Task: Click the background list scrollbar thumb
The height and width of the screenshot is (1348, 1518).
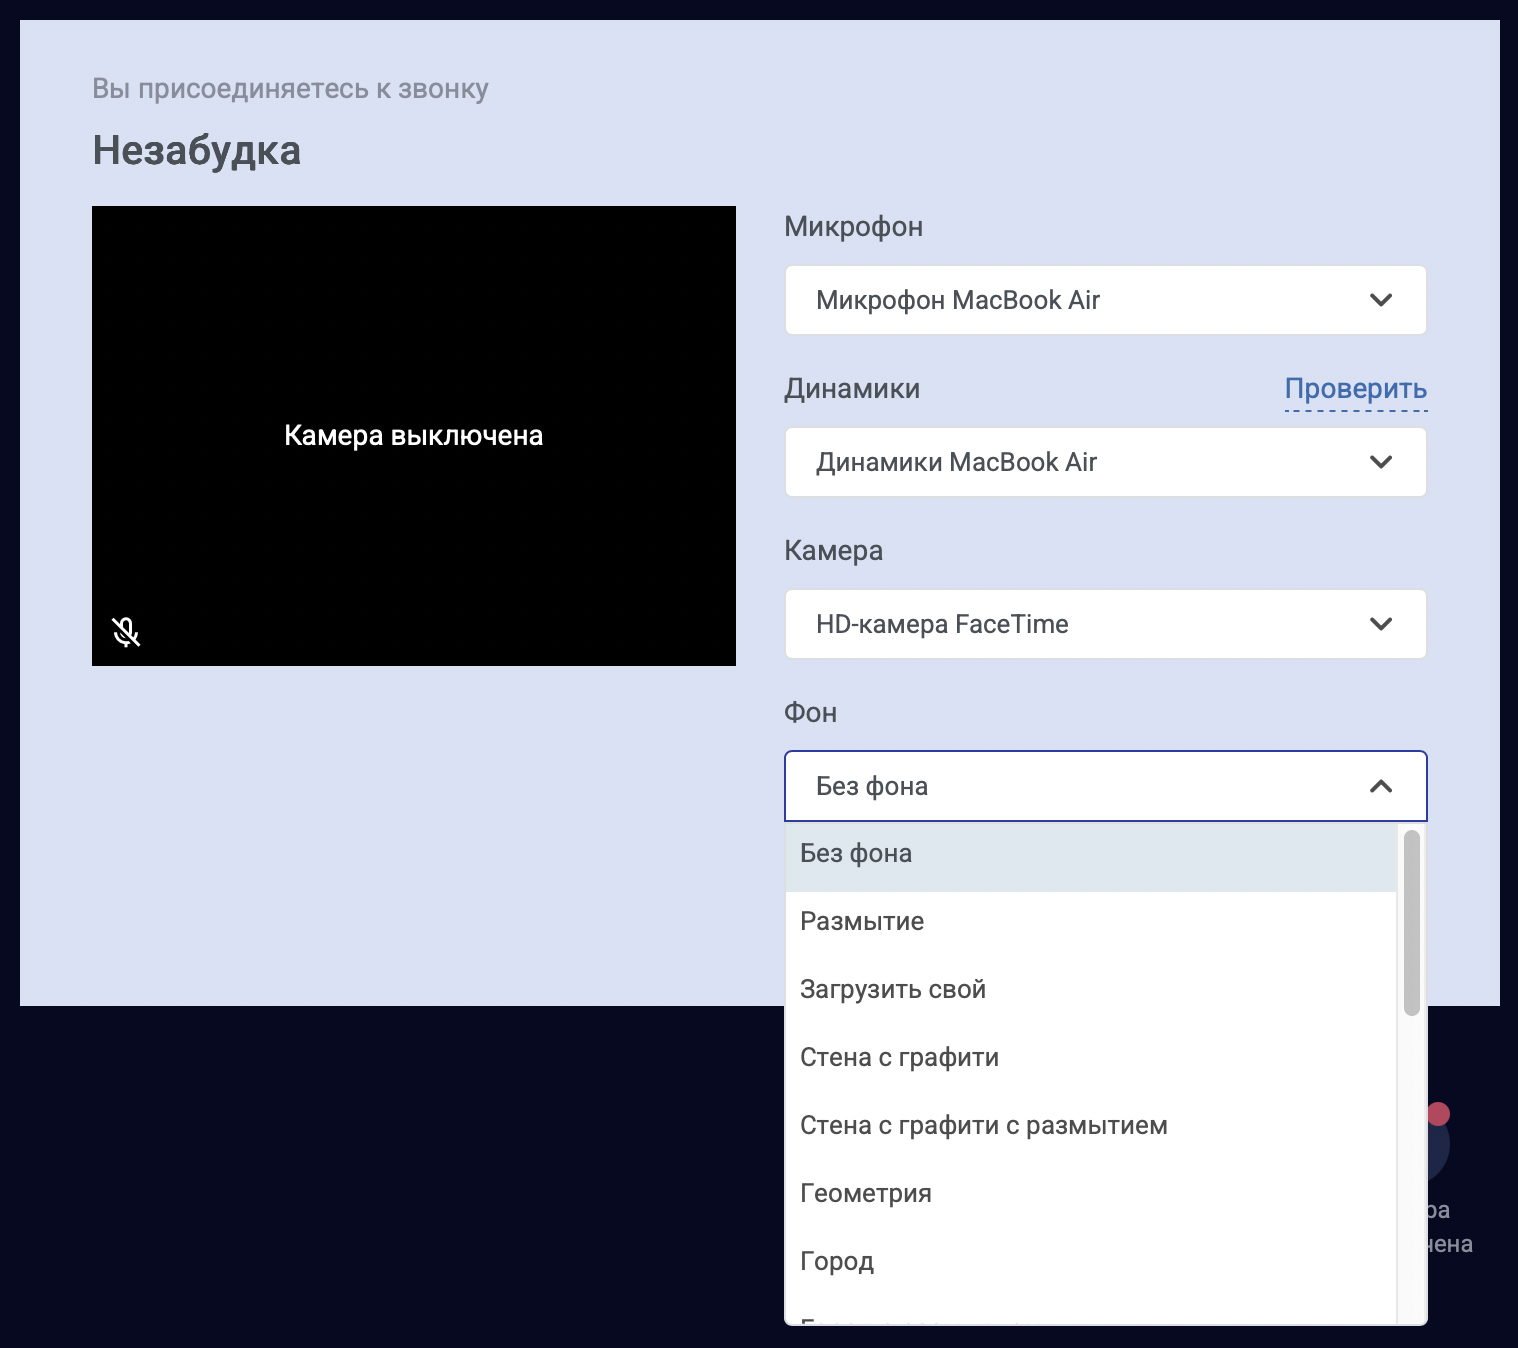Action: click(x=1411, y=922)
